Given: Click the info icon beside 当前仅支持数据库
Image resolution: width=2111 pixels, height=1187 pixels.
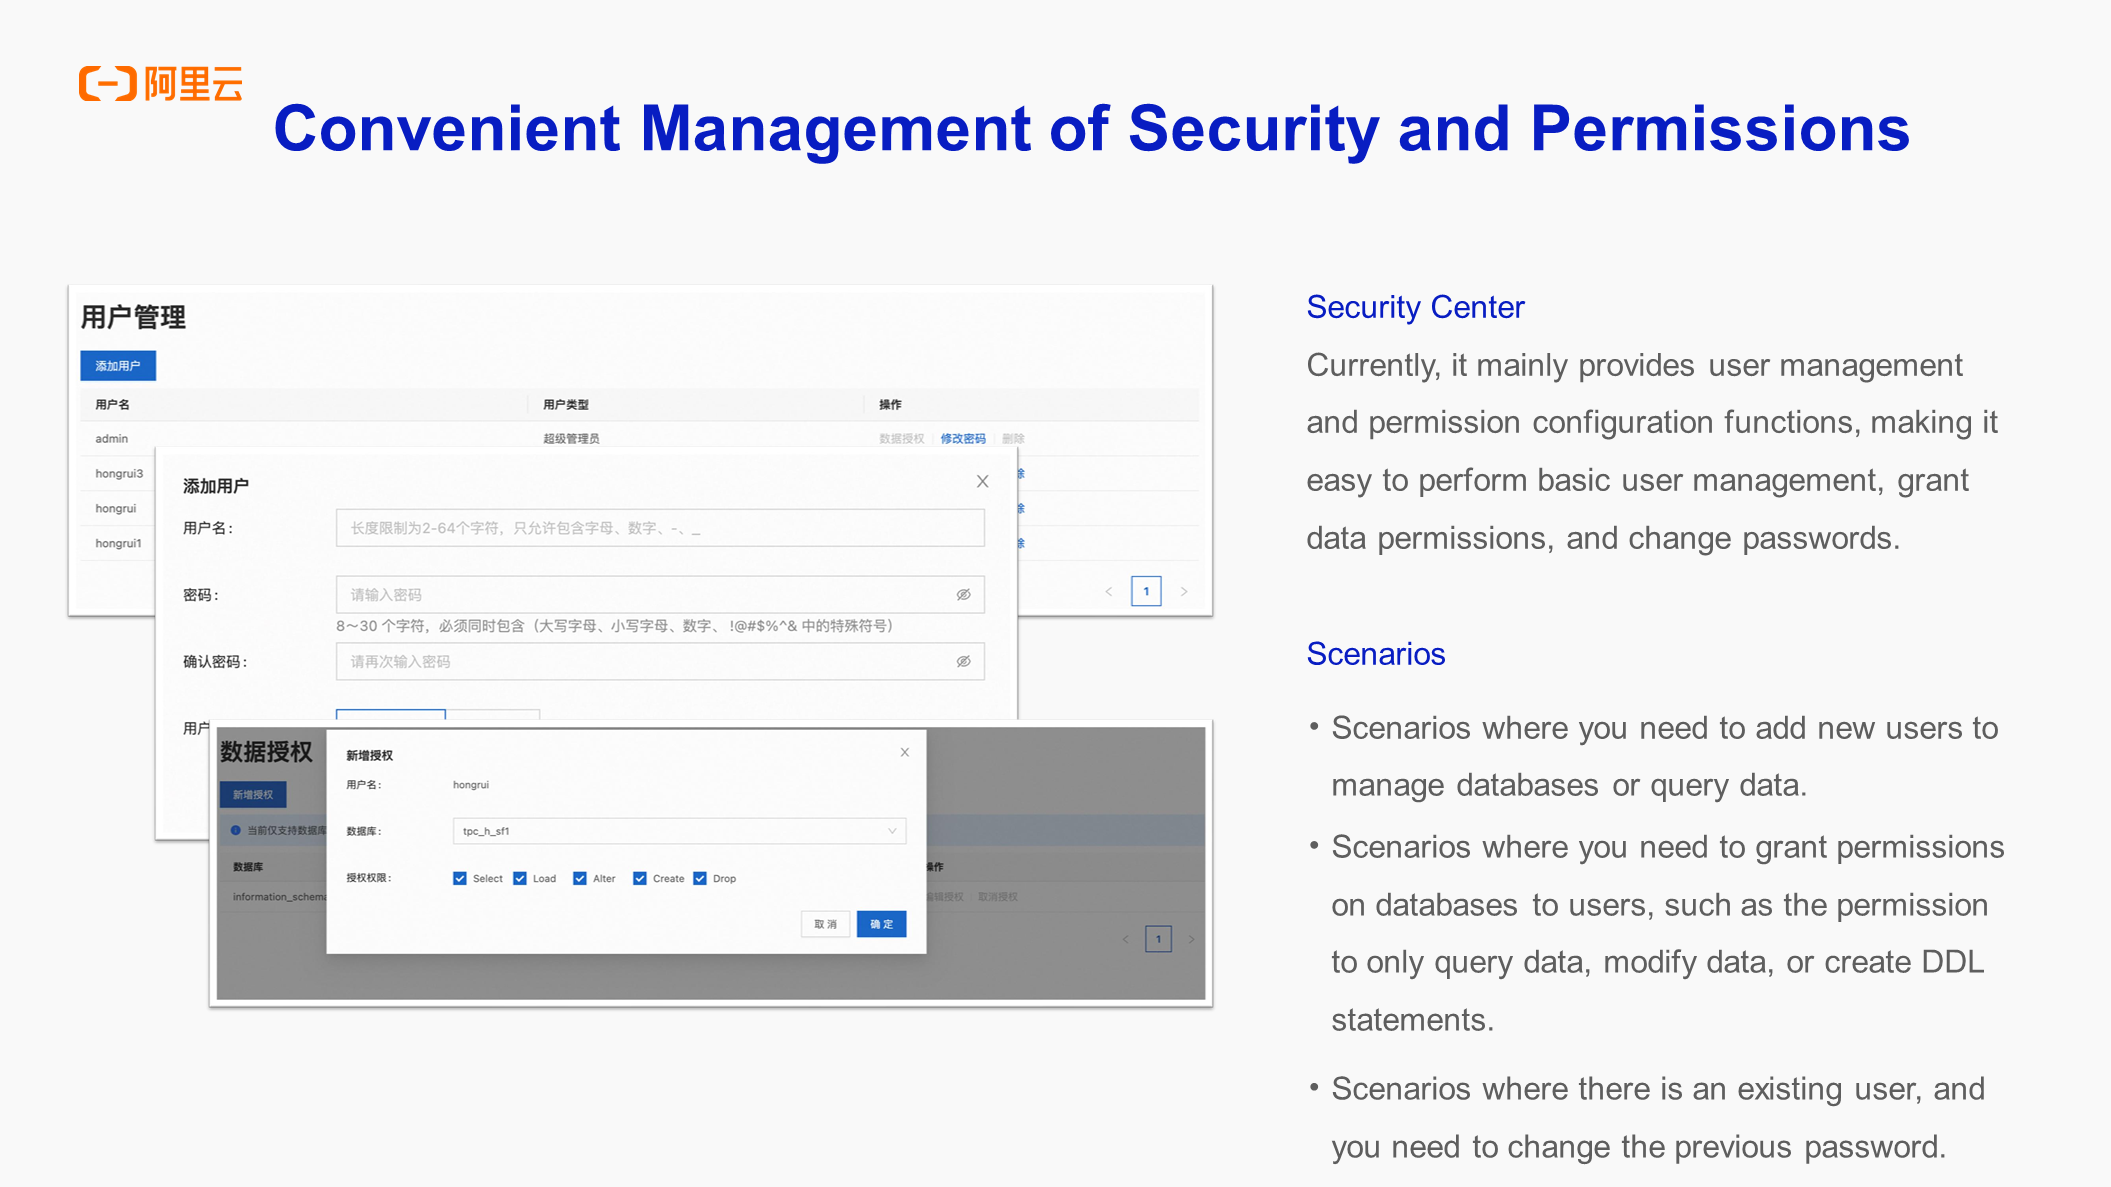Looking at the screenshot, I should pyautogui.click(x=236, y=830).
